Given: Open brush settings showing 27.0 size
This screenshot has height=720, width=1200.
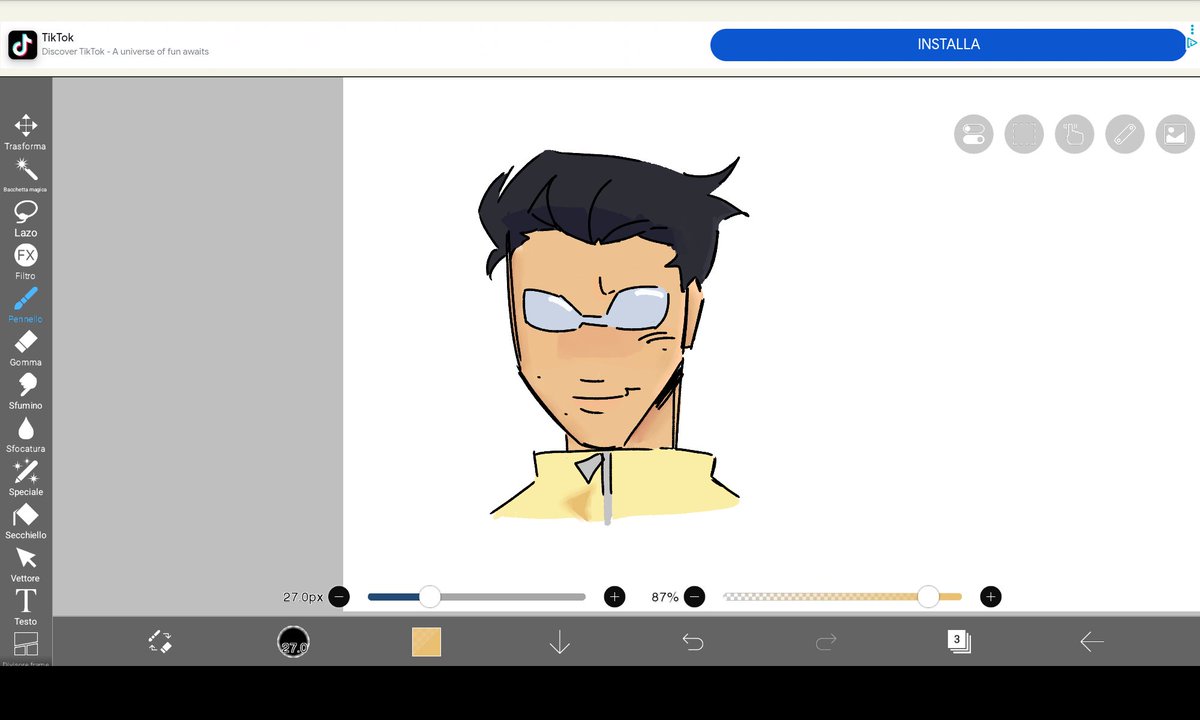Looking at the screenshot, I should 293,642.
